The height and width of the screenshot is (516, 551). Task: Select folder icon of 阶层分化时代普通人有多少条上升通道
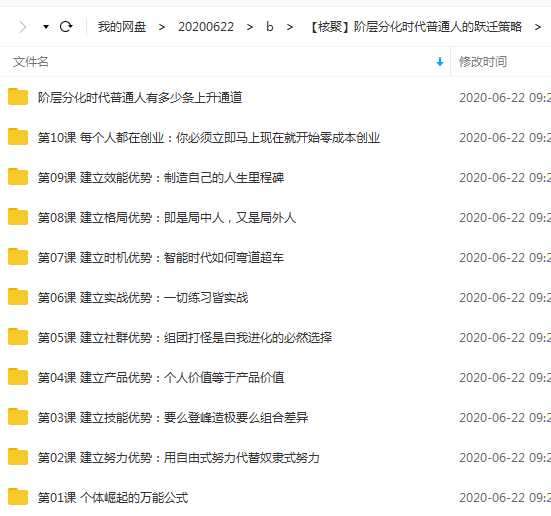click(x=18, y=97)
